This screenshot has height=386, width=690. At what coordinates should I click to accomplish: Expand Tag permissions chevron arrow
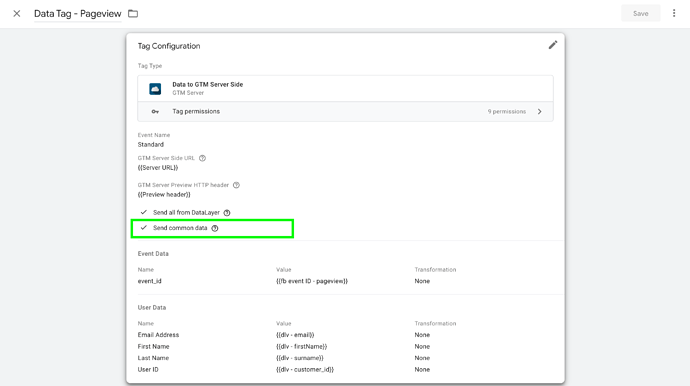coord(540,111)
